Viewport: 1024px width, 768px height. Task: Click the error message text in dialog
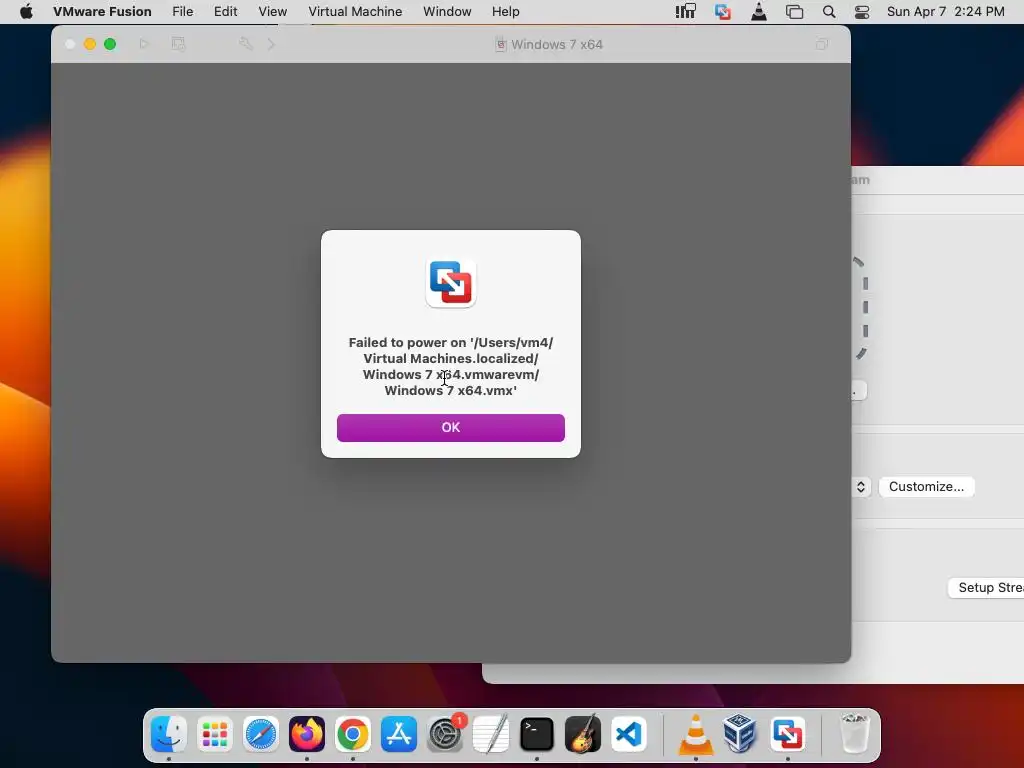451,366
